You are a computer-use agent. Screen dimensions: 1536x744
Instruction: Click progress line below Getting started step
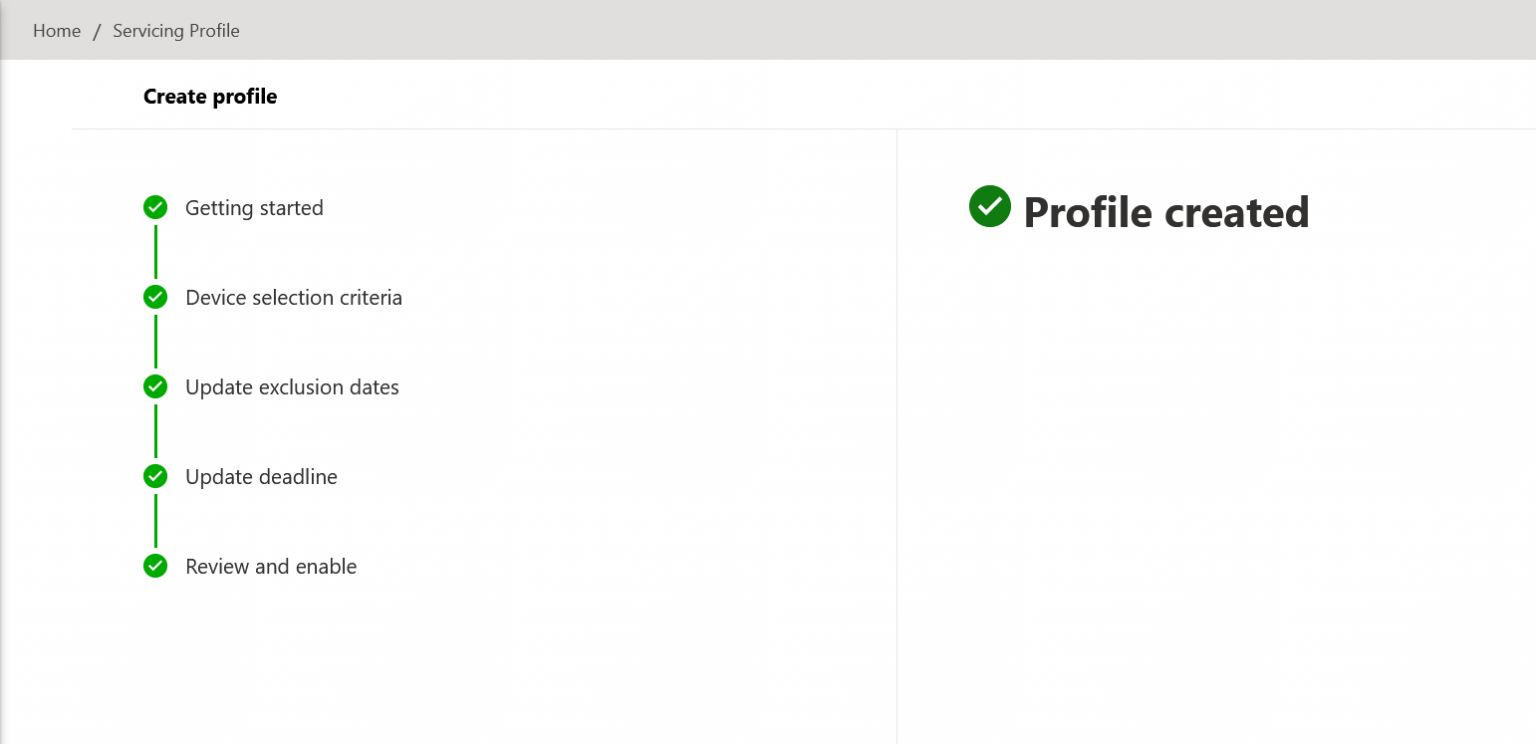pyautogui.click(x=155, y=252)
